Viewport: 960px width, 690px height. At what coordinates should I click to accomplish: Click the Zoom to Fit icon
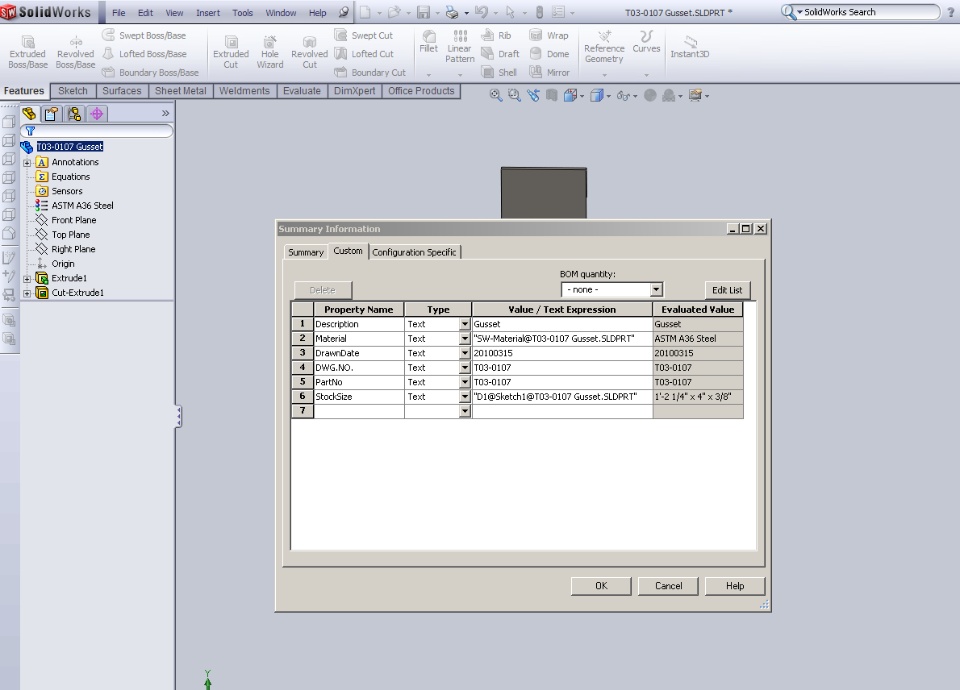(495, 96)
